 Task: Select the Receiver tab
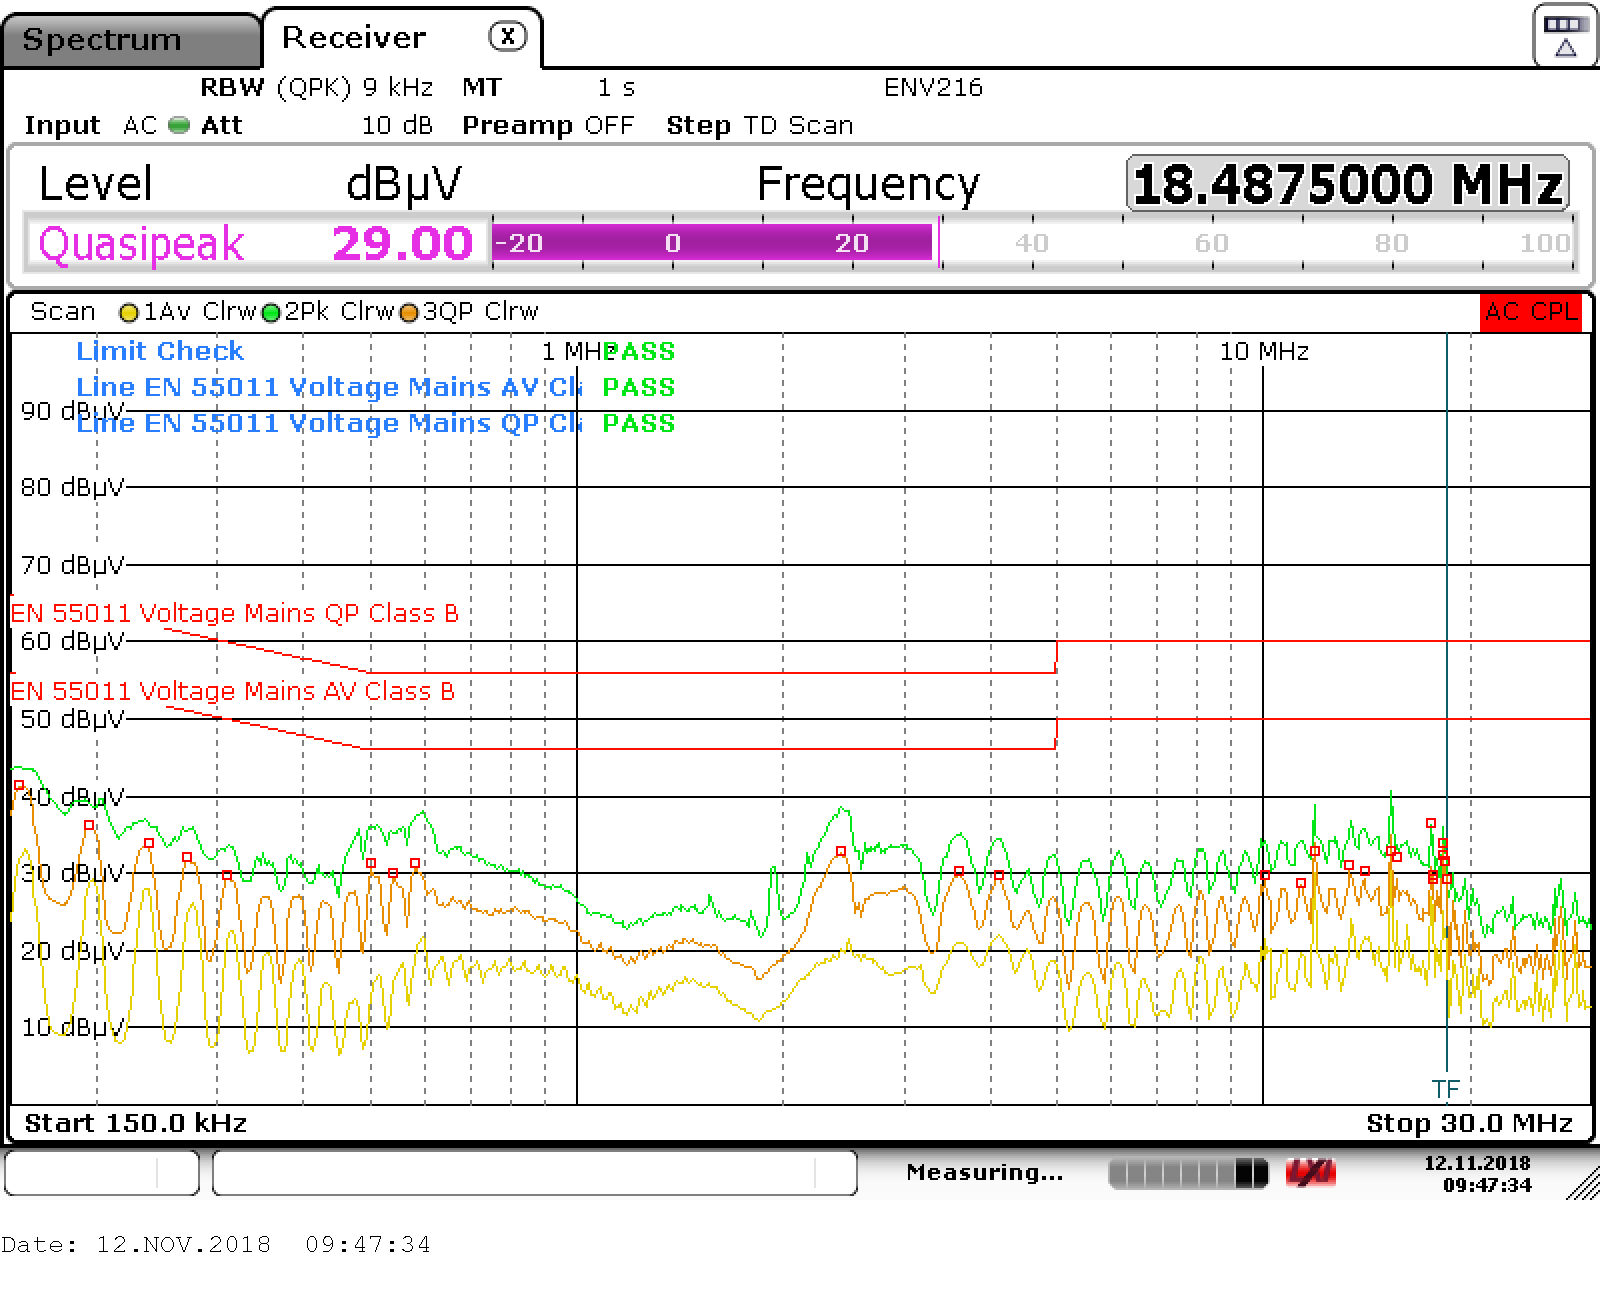(354, 38)
